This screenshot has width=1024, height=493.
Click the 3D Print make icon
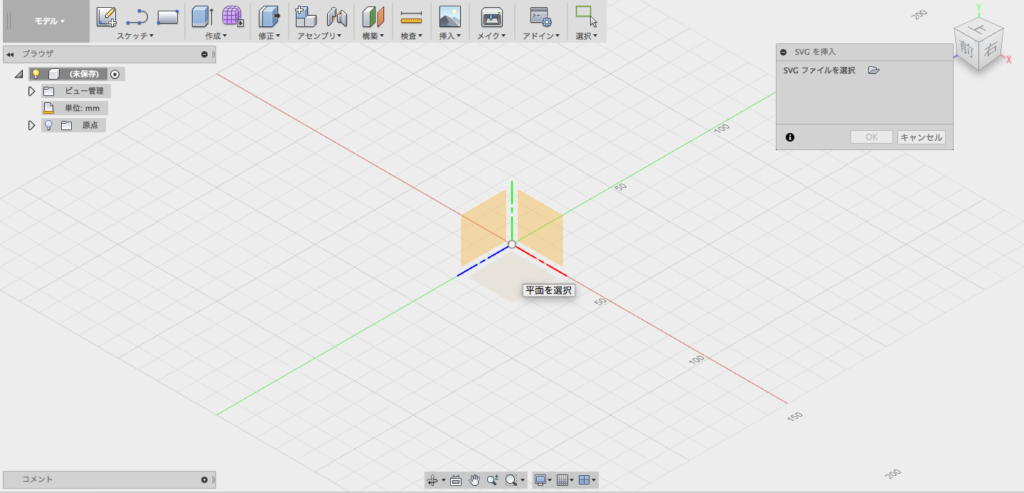(x=491, y=17)
